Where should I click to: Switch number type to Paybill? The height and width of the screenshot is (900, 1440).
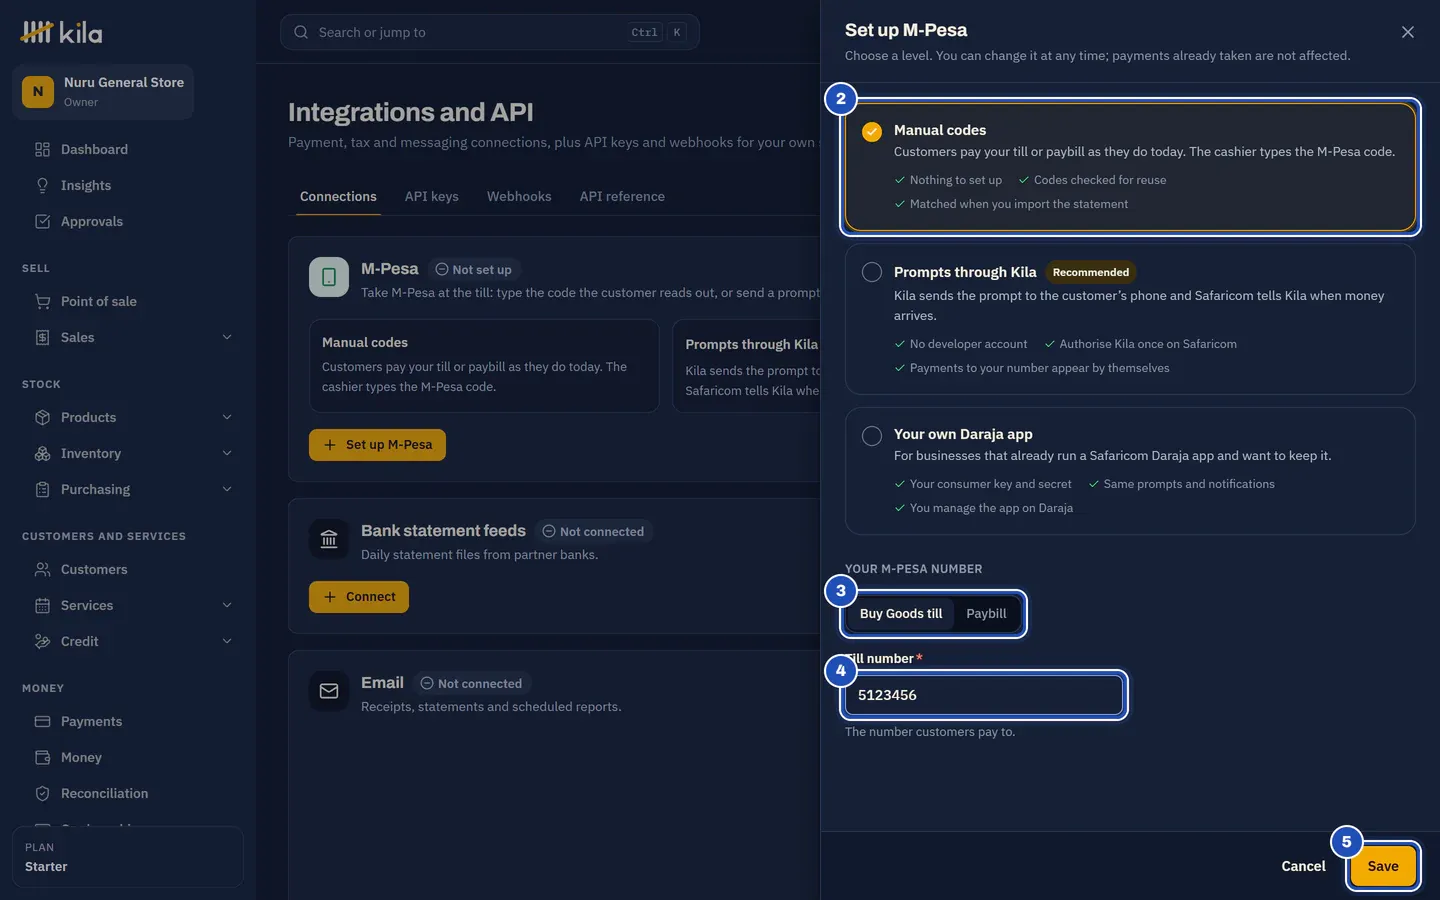(986, 613)
